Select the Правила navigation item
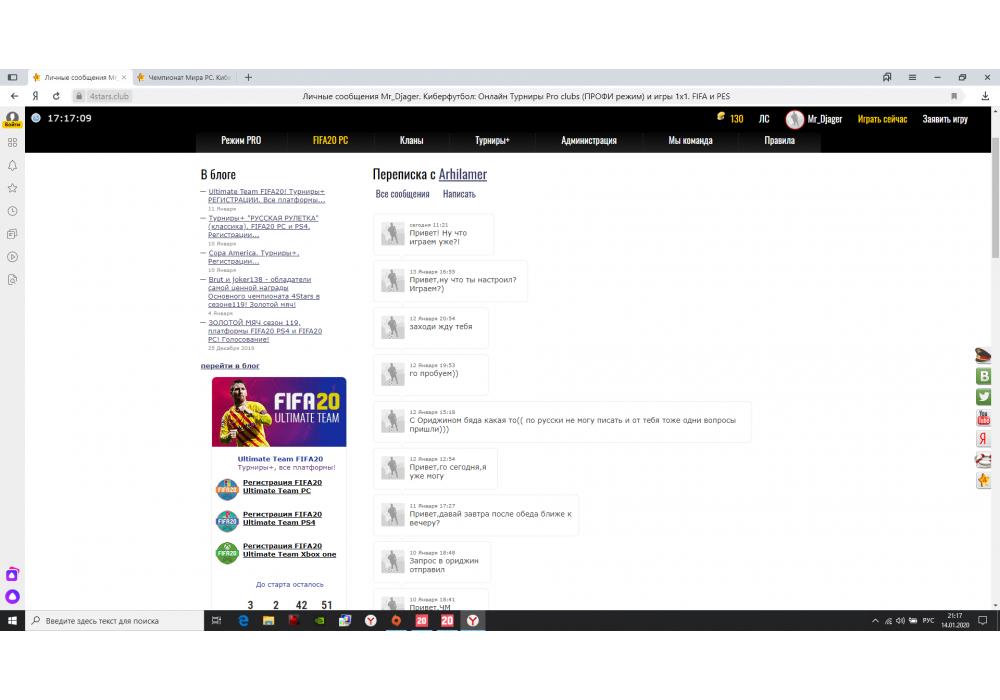 (x=779, y=141)
